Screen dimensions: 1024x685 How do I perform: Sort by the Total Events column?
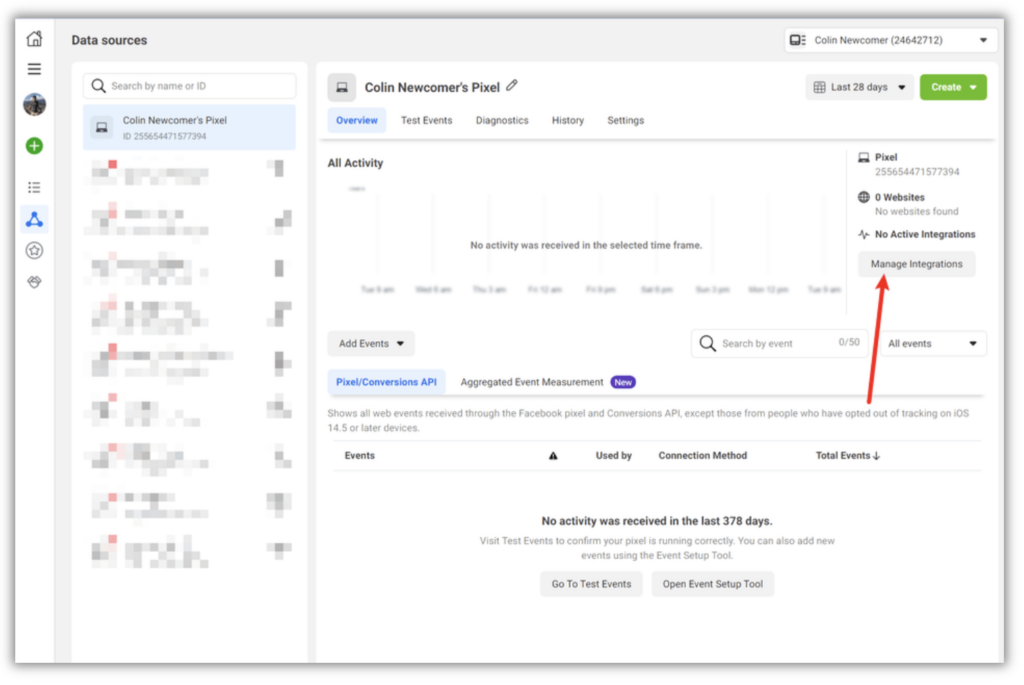point(848,456)
